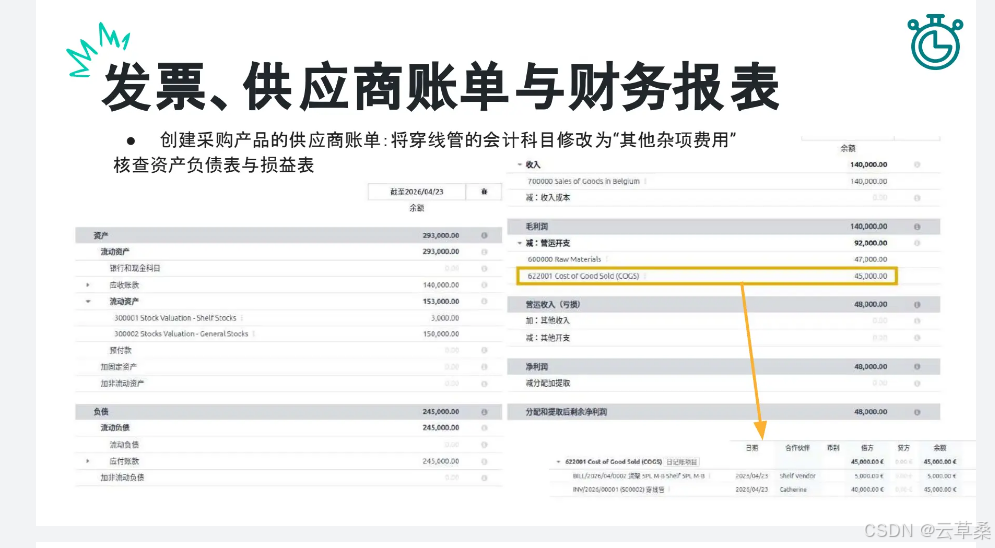Click the 日期 column header
The height and width of the screenshot is (548, 995).
point(752,448)
